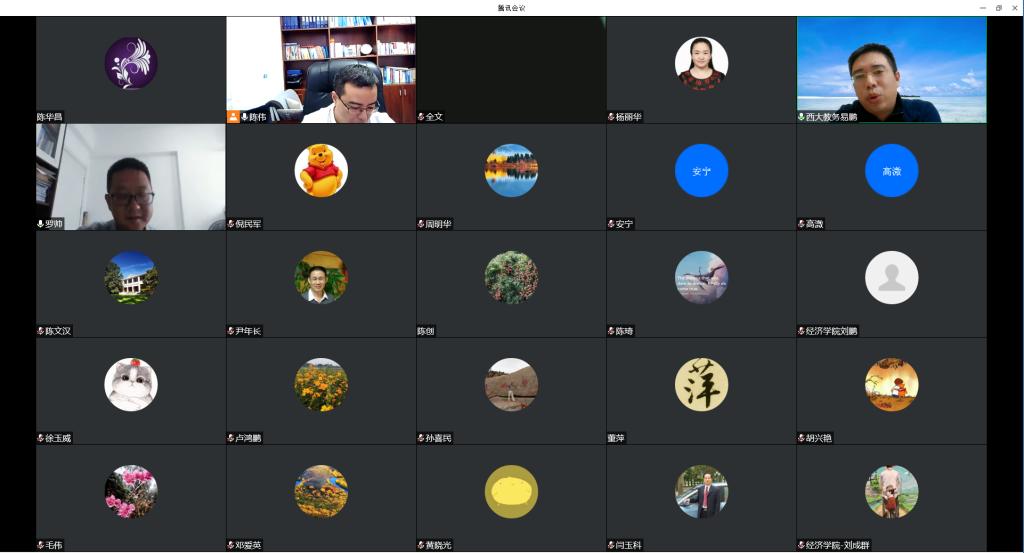Click the name label 经济学院-刘成群
Viewport: 1024px width, 553px height.
click(839, 545)
